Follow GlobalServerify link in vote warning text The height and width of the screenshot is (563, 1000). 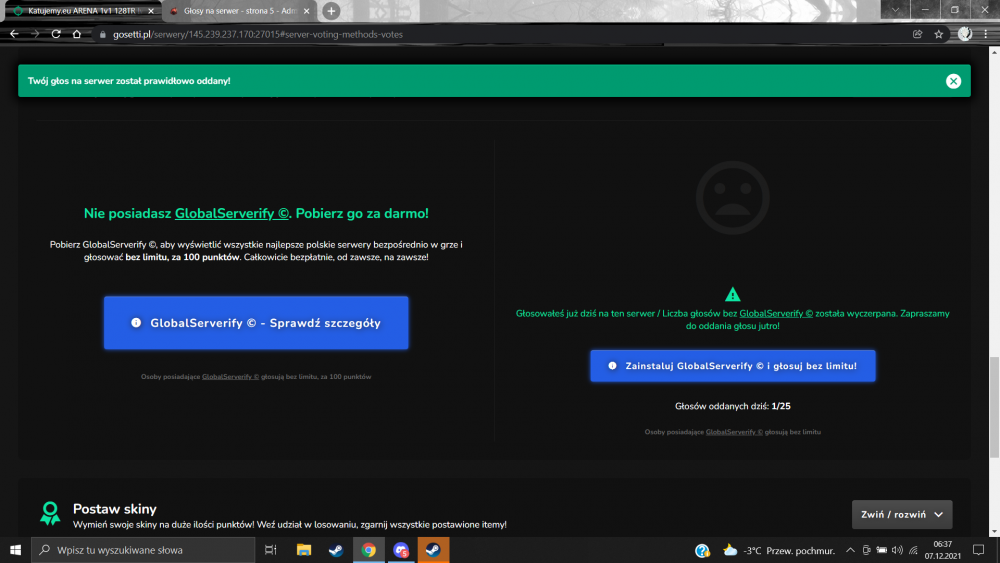pos(776,313)
